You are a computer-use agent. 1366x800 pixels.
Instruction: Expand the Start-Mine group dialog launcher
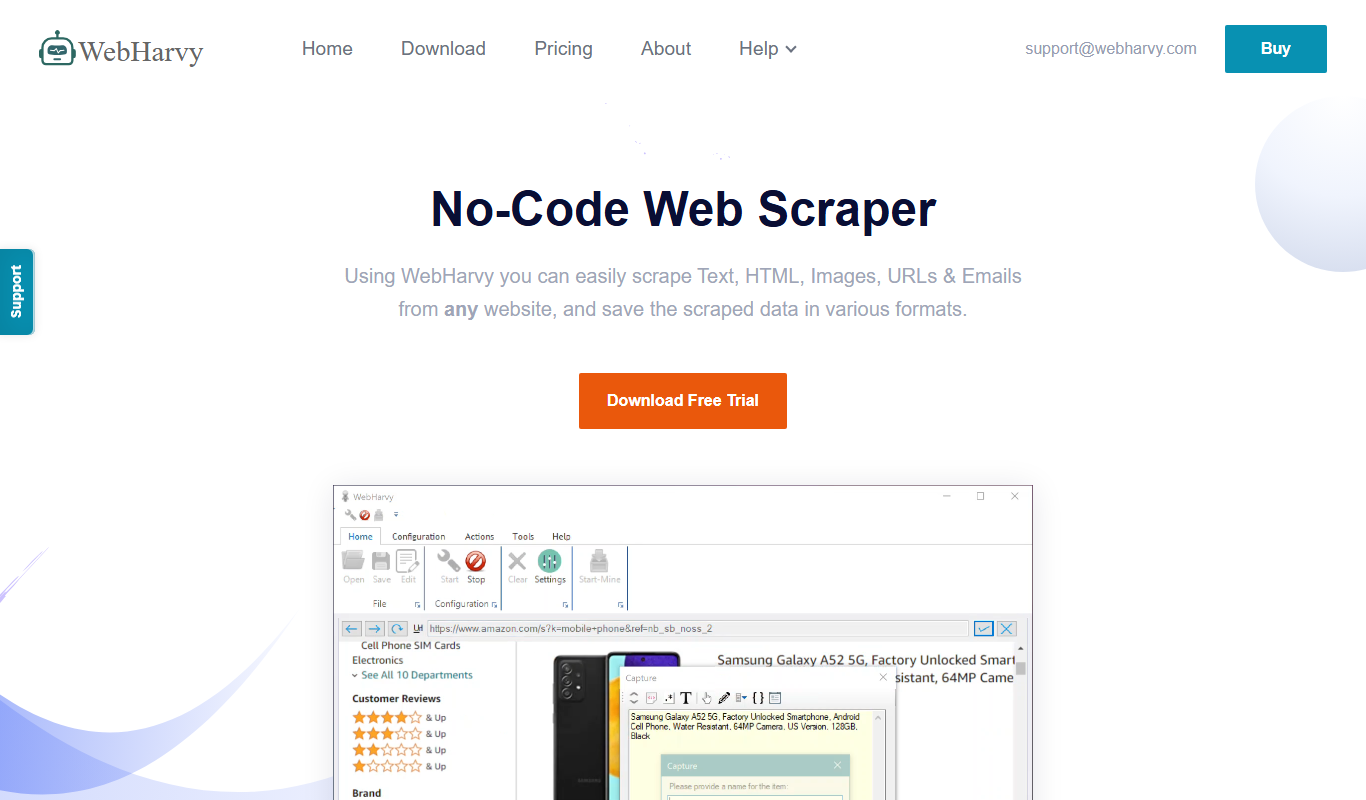[x=620, y=605]
